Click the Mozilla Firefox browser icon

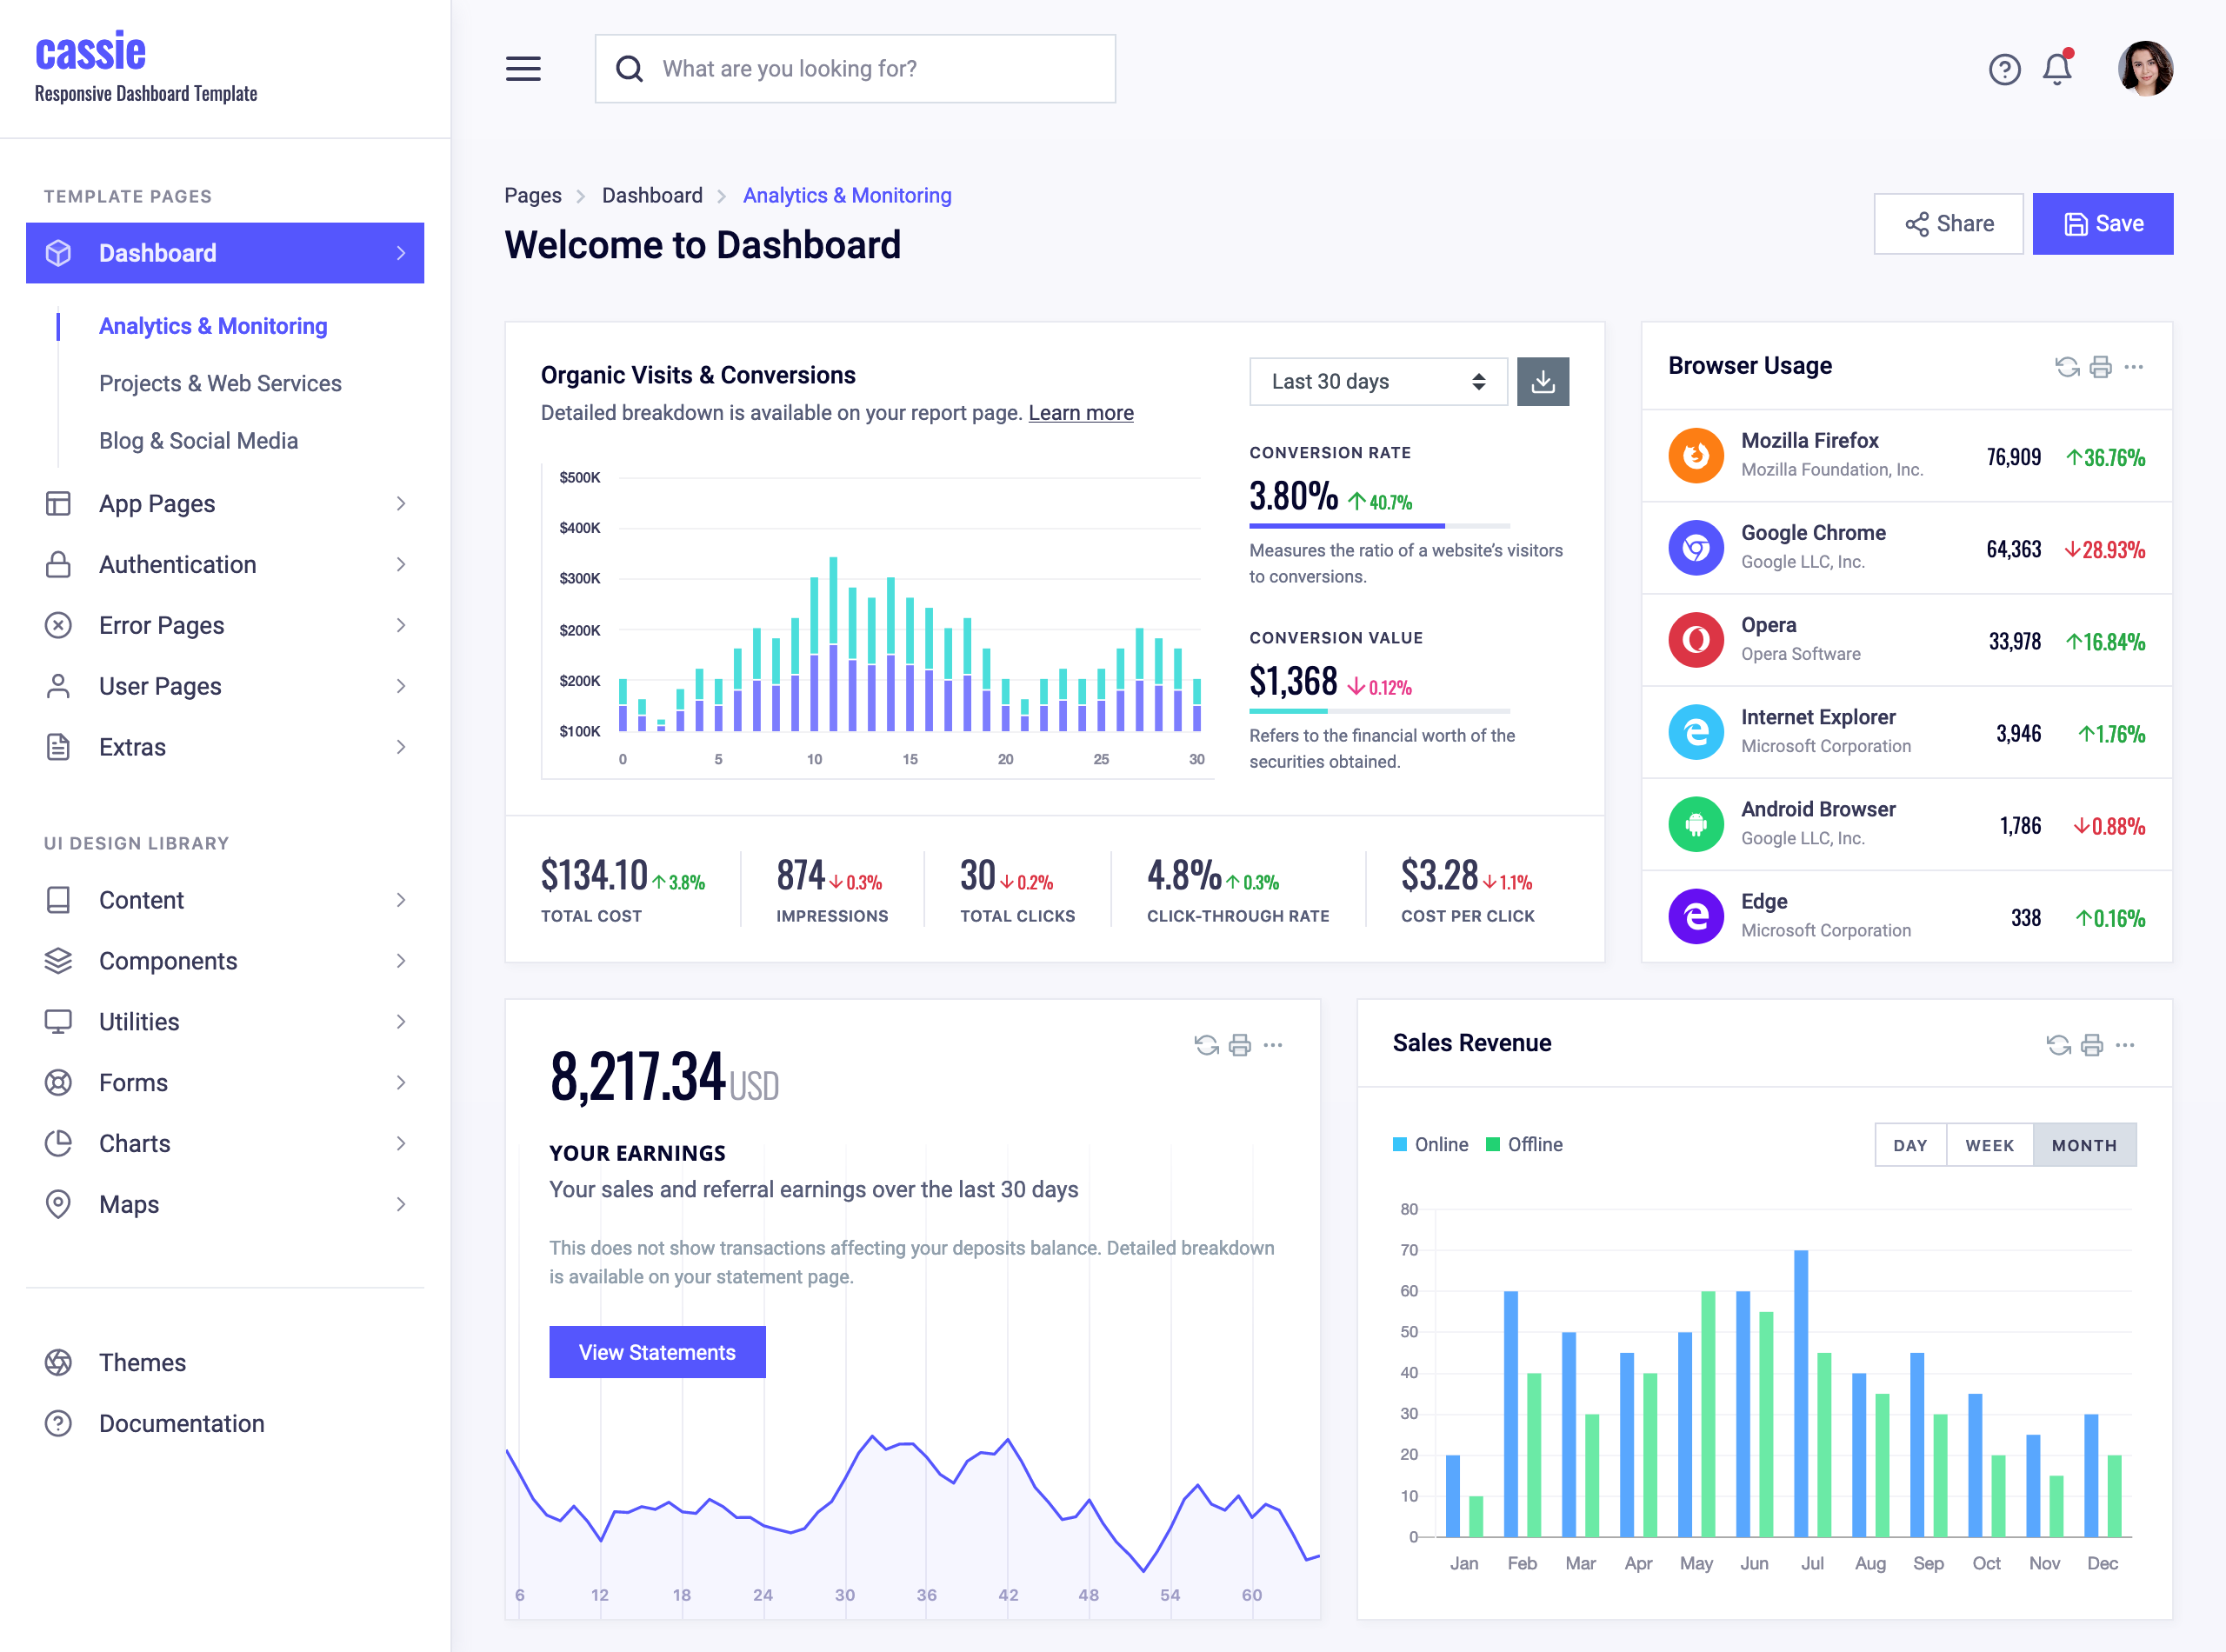click(x=1695, y=456)
